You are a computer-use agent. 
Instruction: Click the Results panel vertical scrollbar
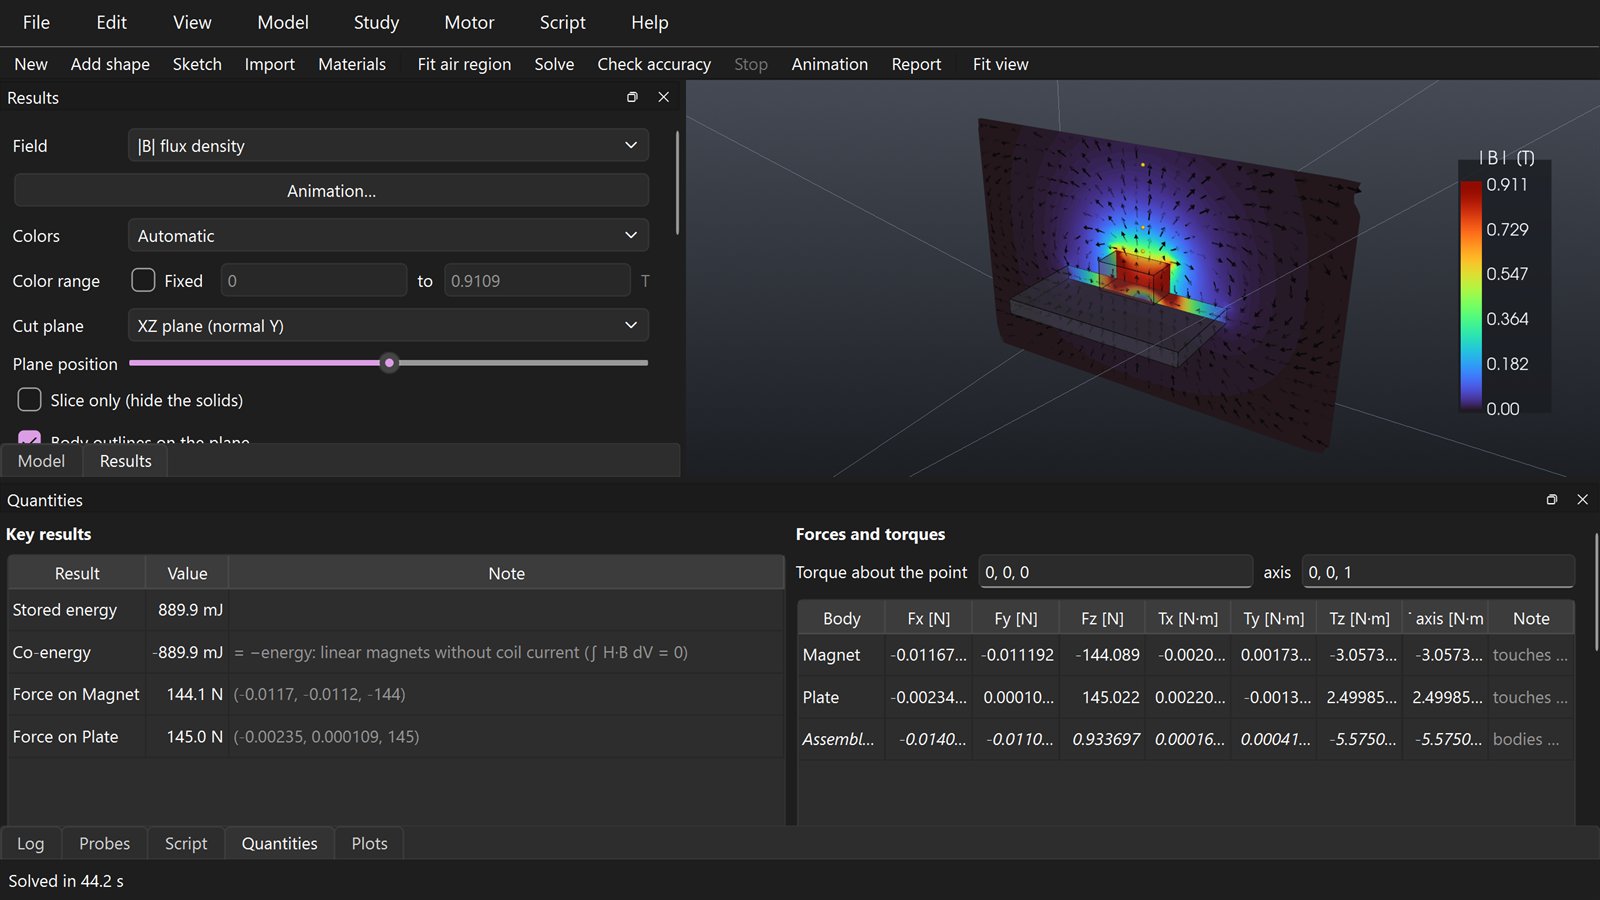(678, 182)
